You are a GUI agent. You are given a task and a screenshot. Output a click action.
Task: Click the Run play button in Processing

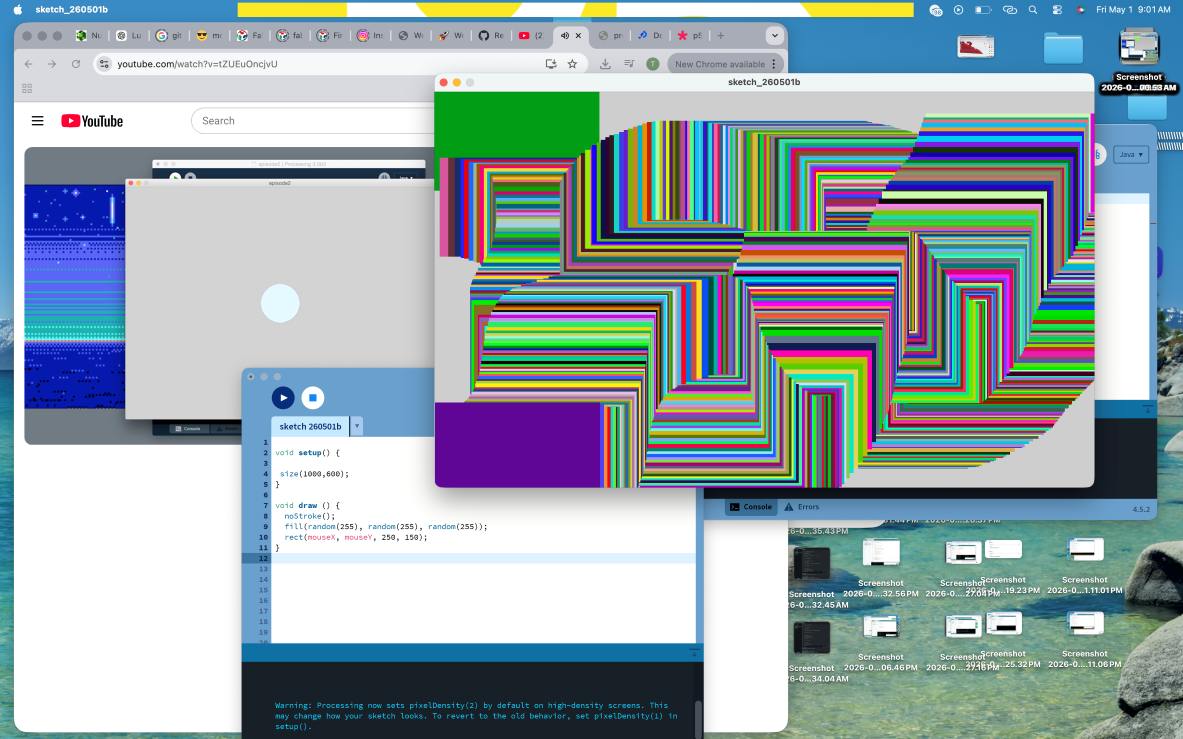point(283,397)
